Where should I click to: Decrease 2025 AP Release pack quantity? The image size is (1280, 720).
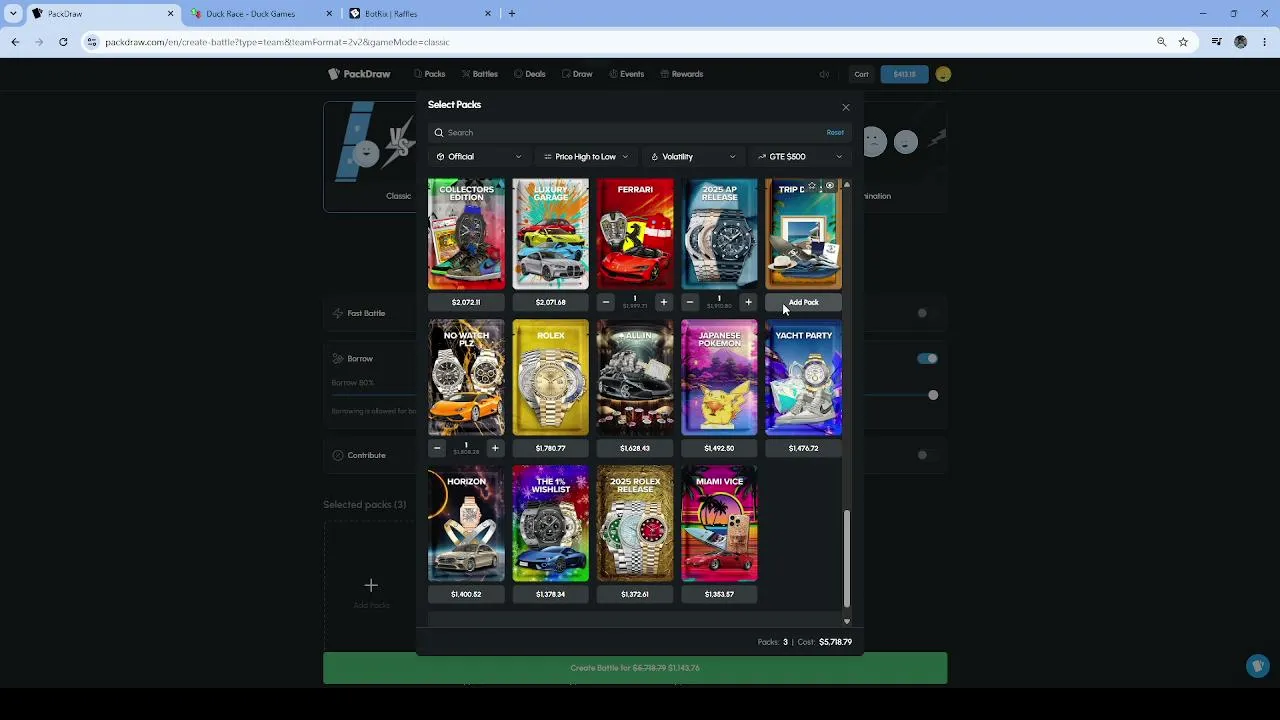click(690, 302)
